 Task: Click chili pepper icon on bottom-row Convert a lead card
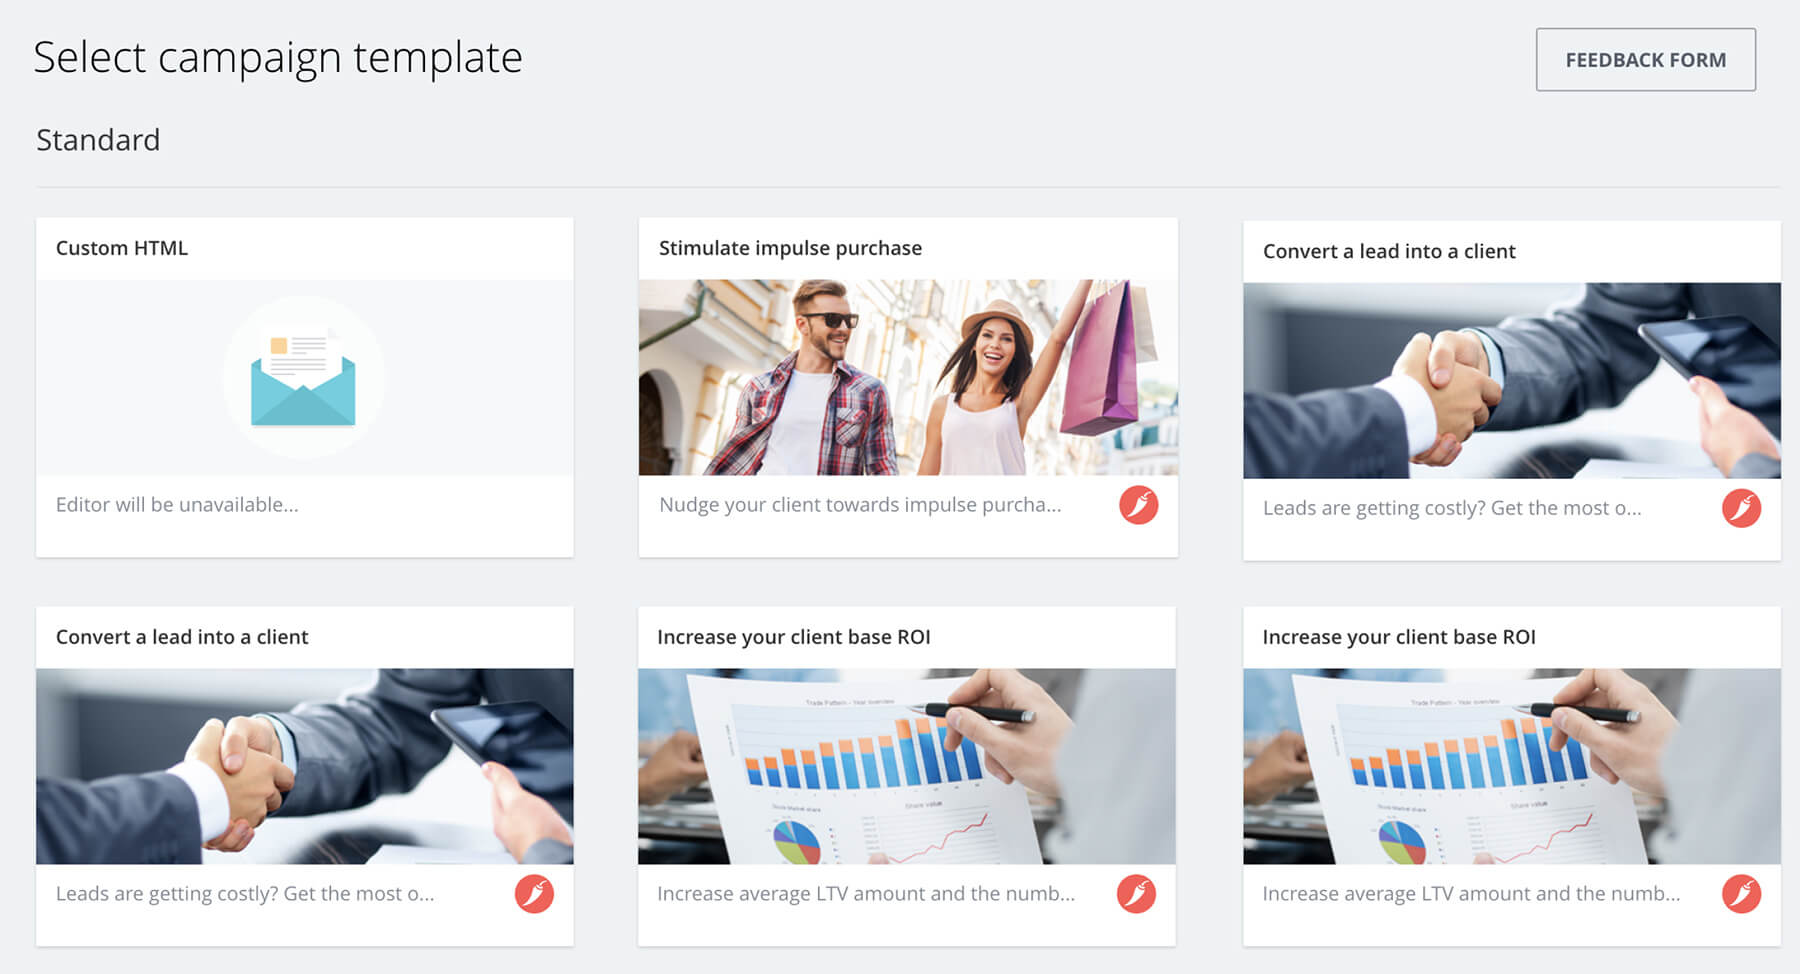534,894
